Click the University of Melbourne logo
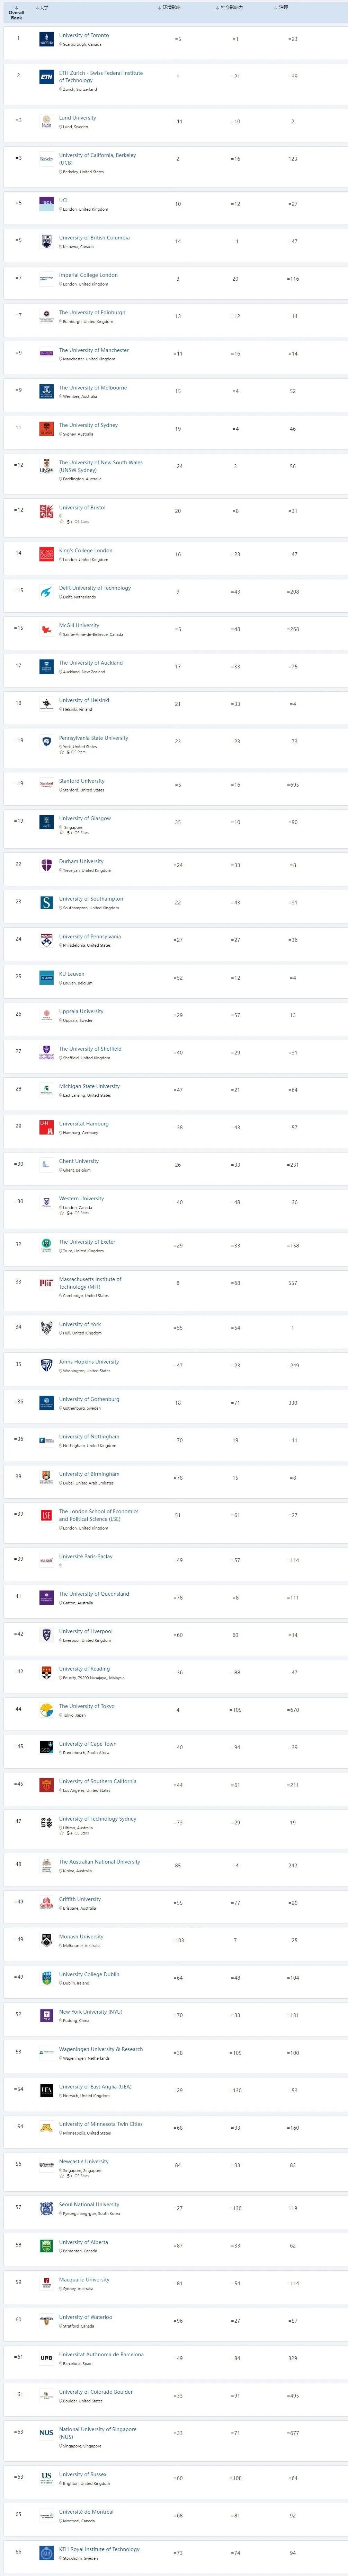This screenshot has height=2576, width=348. 46,391
